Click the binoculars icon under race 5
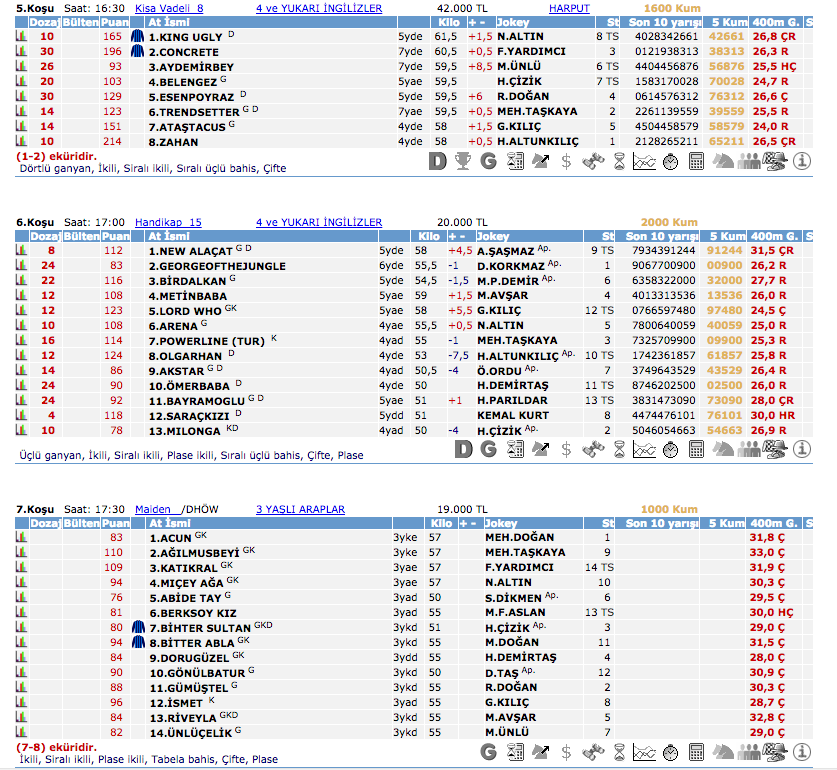This screenshot has width=837, height=770. [593, 161]
